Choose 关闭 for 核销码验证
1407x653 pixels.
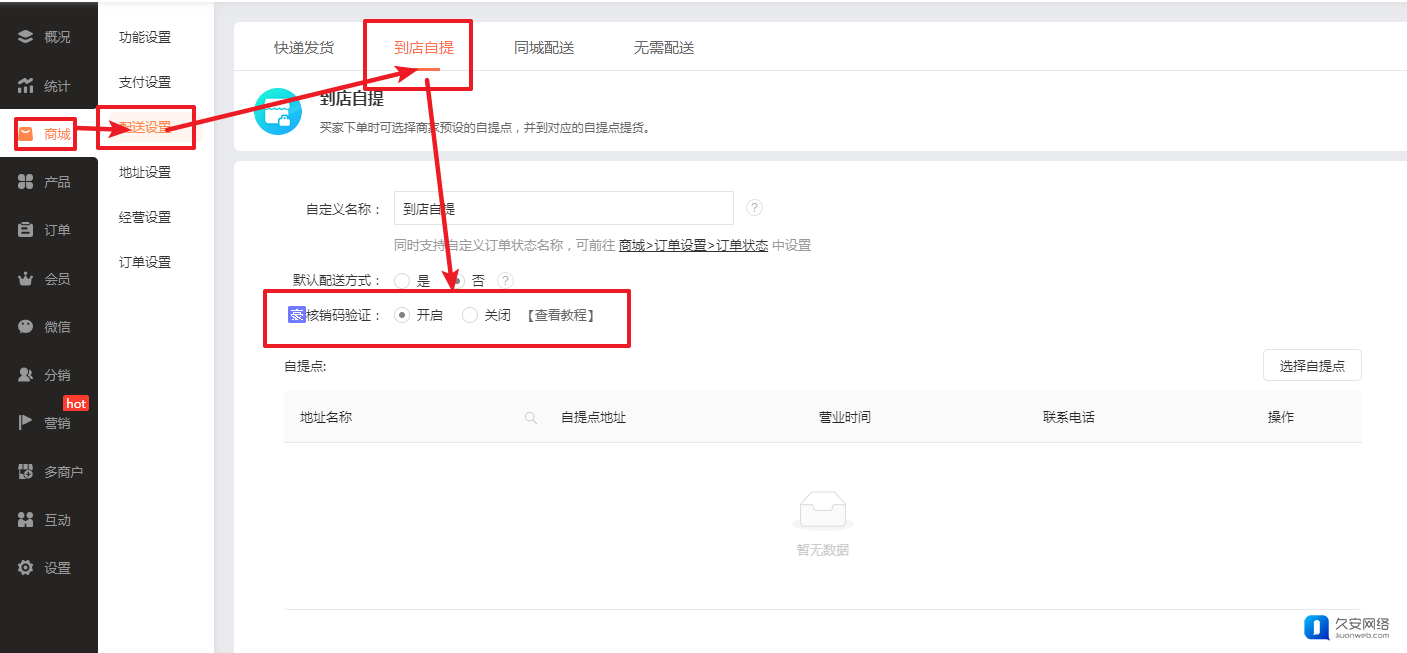(470, 315)
